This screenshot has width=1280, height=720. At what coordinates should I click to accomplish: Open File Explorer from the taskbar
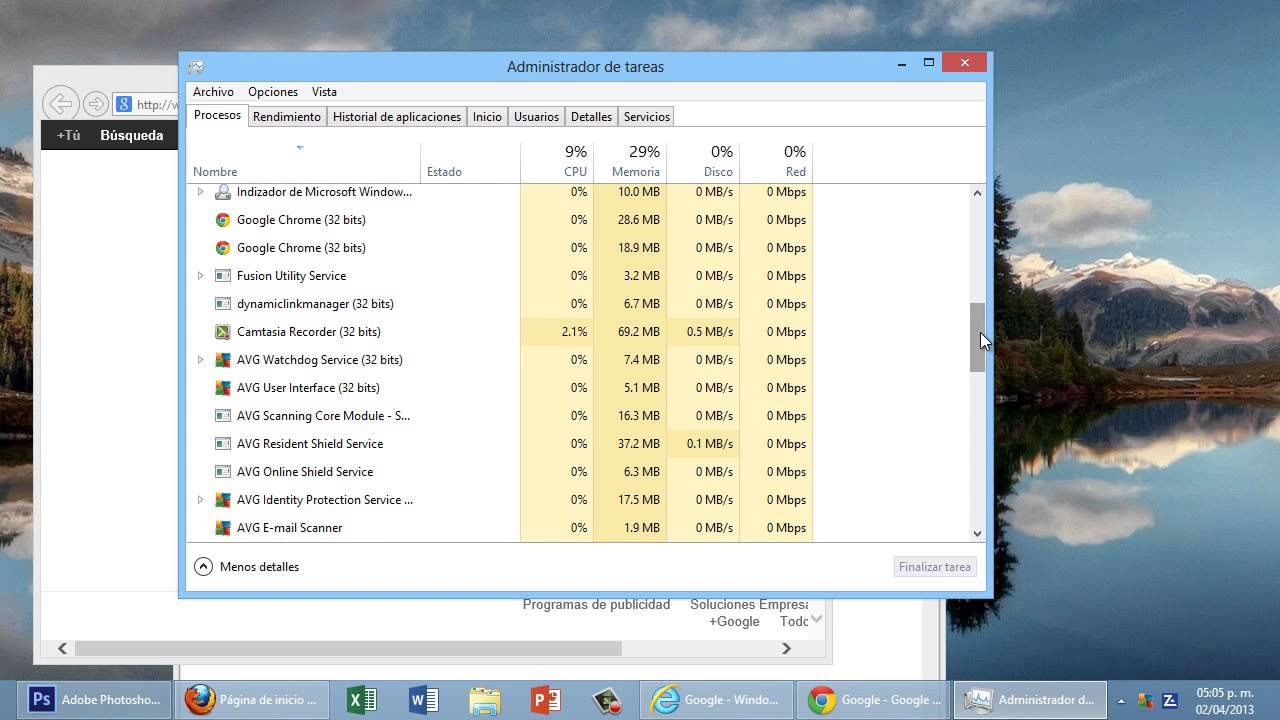[x=485, y=700]
